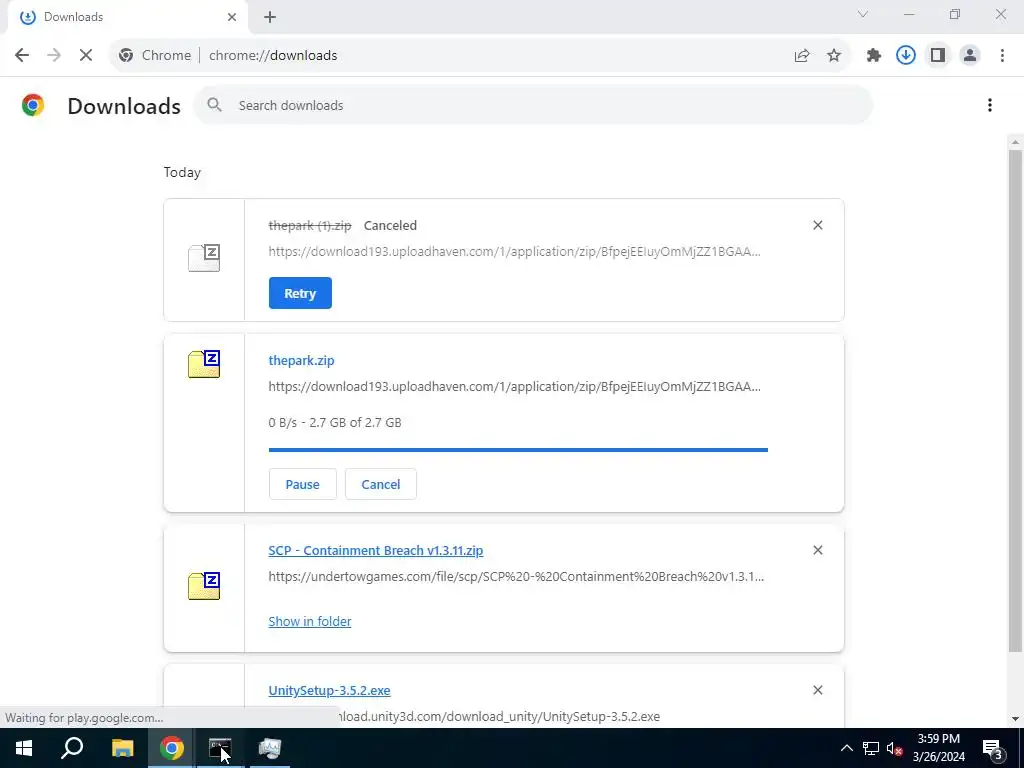
Task: Click the Chrome site info icon in address bar
Action: click(126, 56)
